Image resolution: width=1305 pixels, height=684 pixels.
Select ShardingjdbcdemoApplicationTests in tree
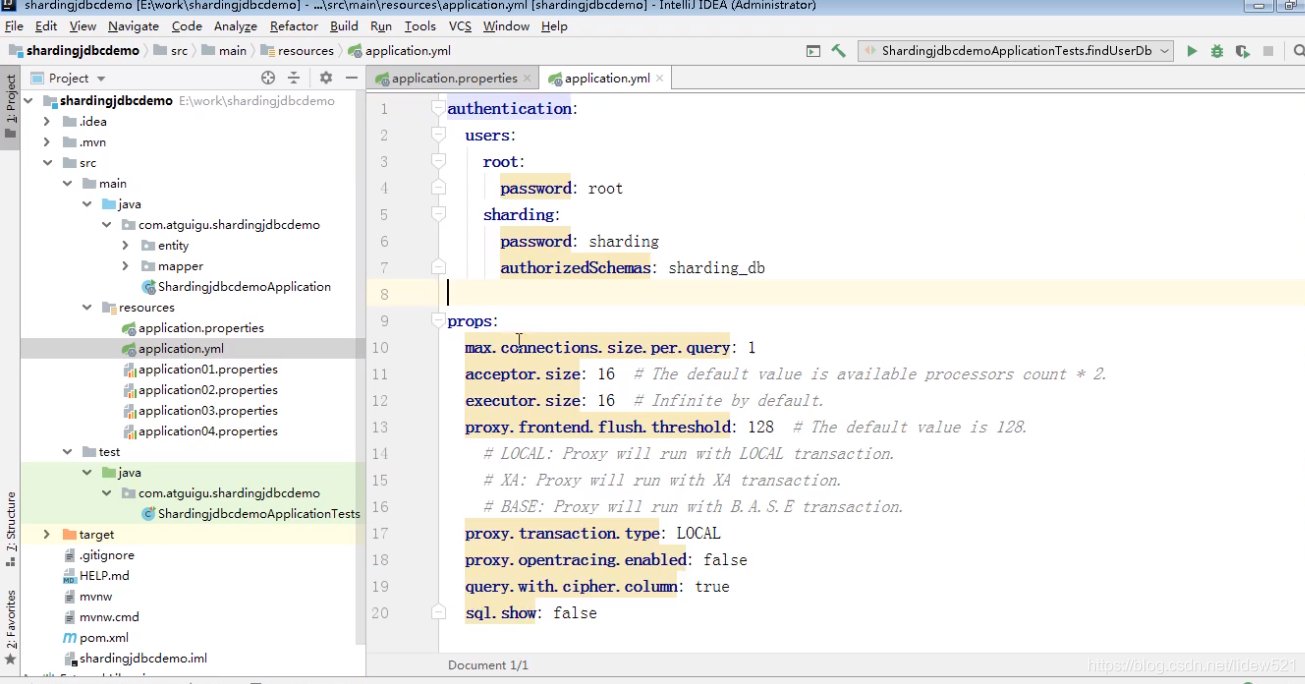pos(259,514)
